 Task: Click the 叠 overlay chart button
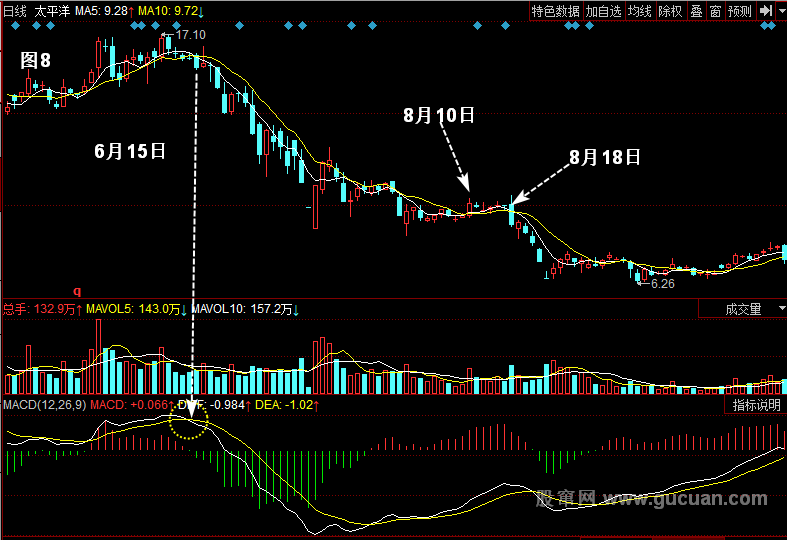696,11
